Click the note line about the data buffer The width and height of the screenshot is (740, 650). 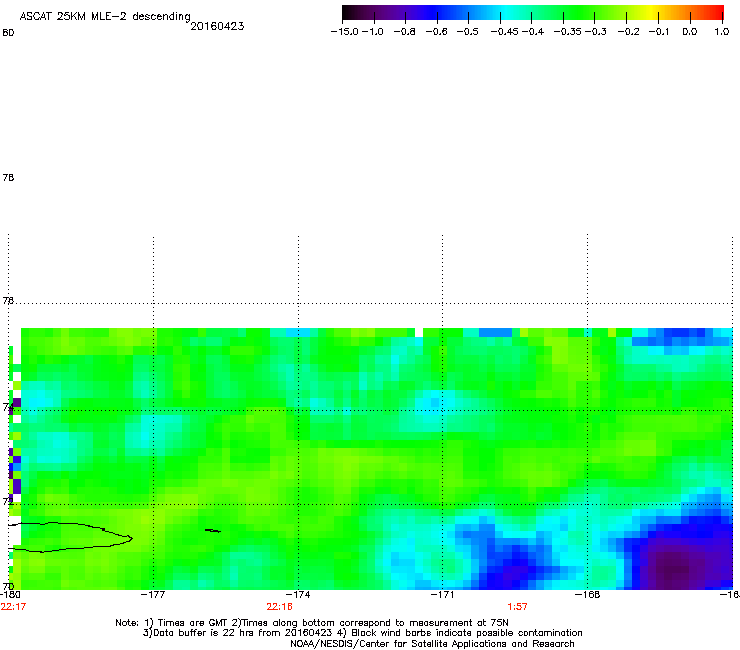(x=362, y=633)
